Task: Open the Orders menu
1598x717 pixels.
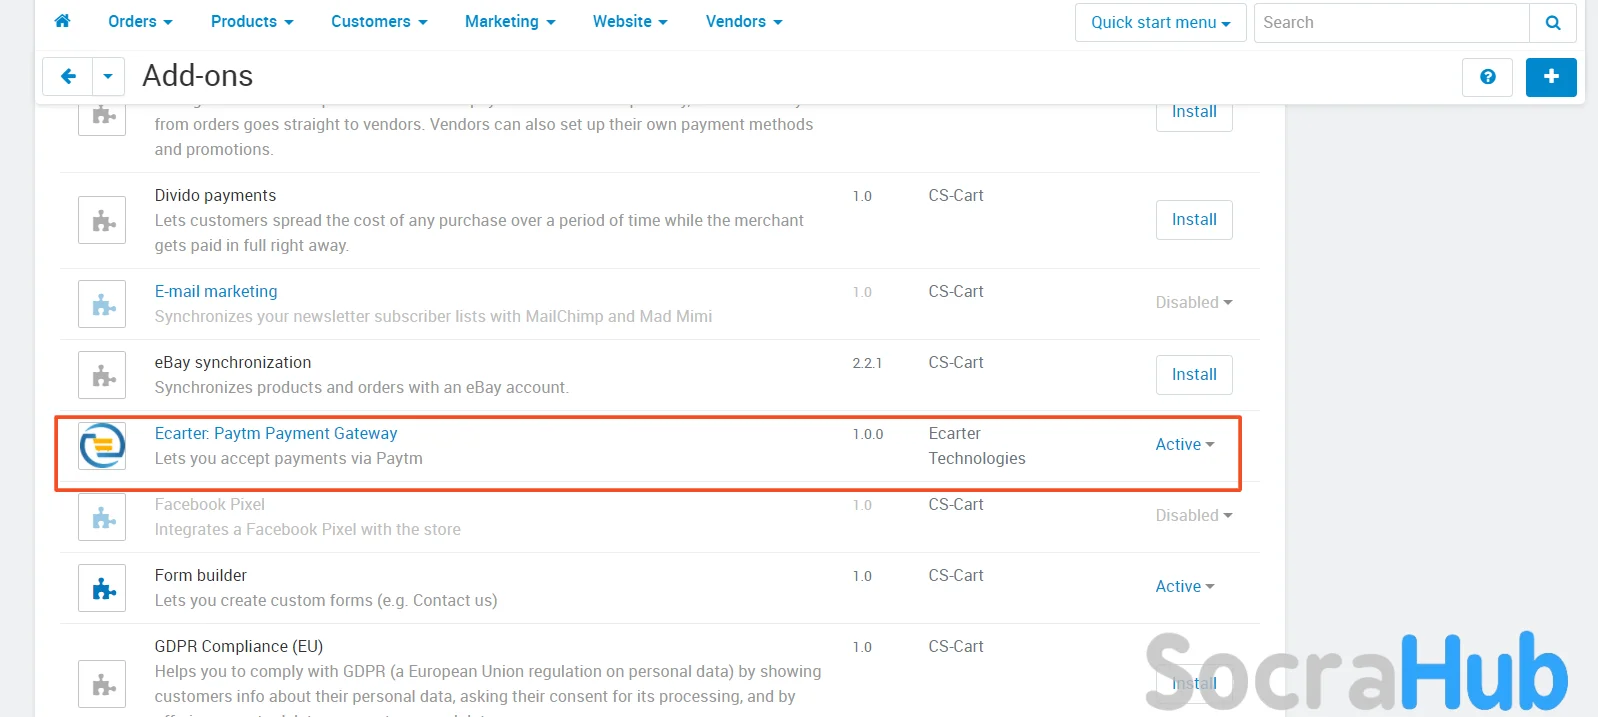Action: pyautogui.click(x=140, y=22)
